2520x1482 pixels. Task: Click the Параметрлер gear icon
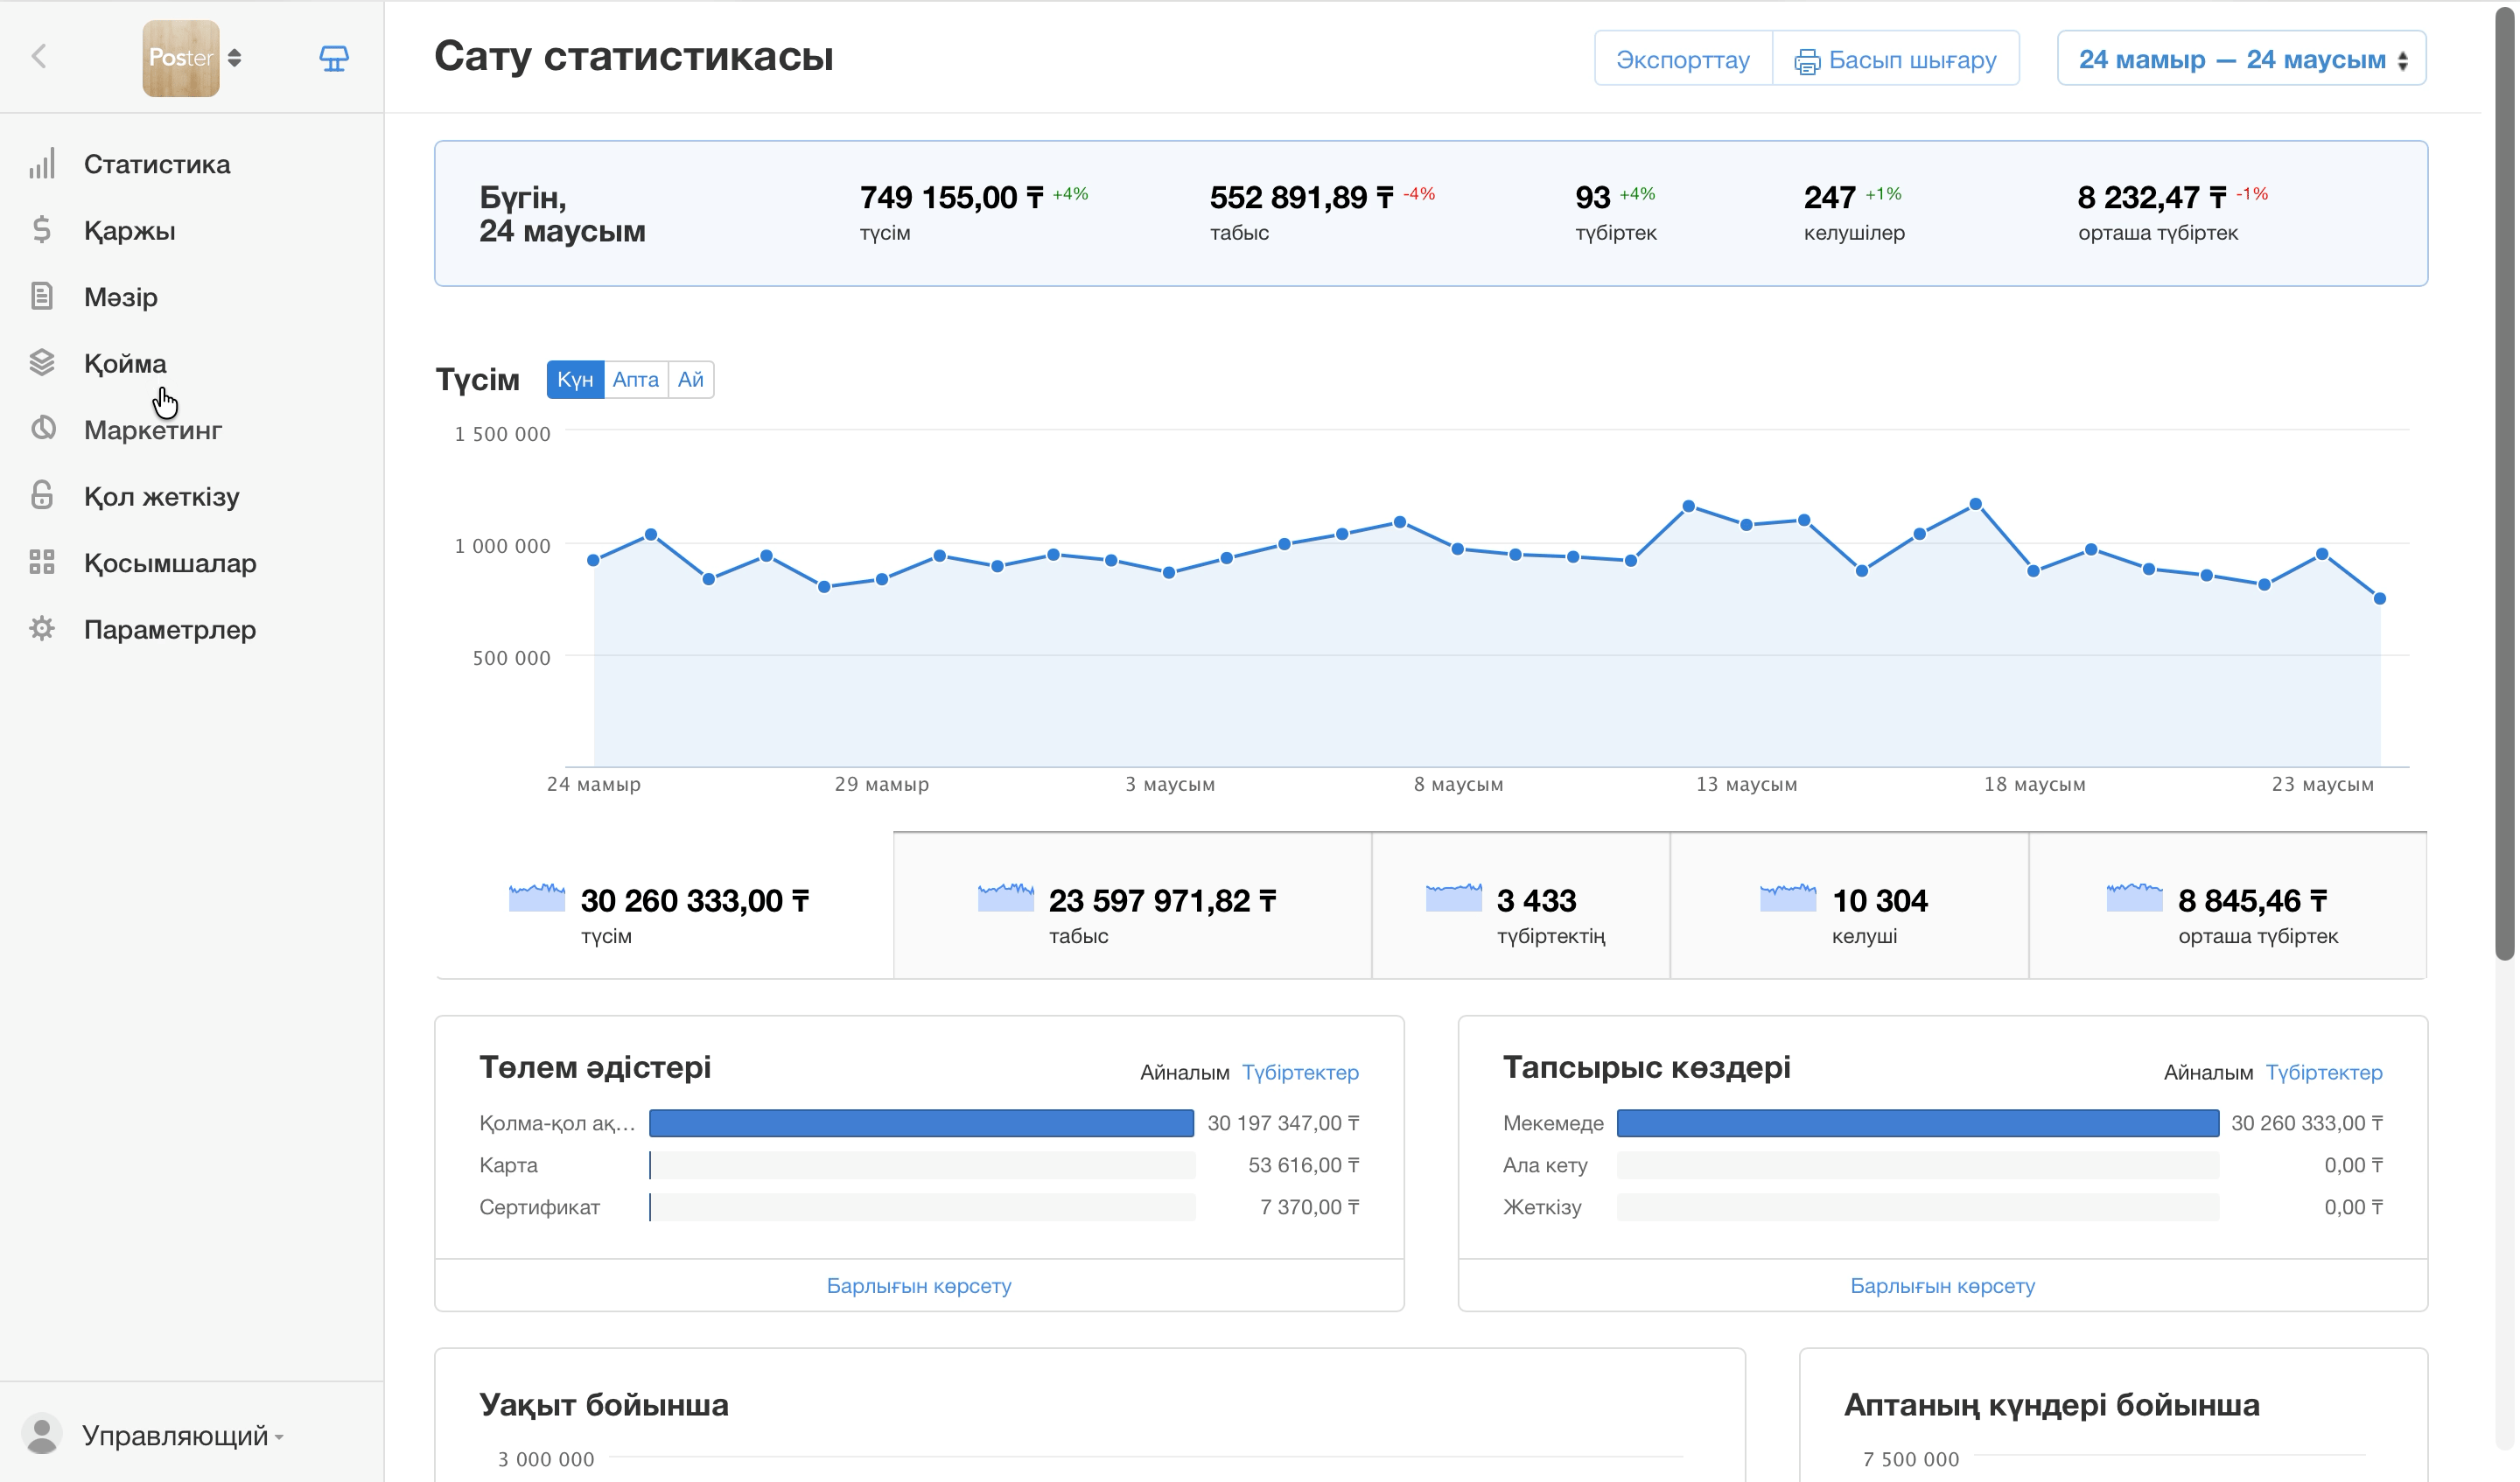[x=42, y=629]
